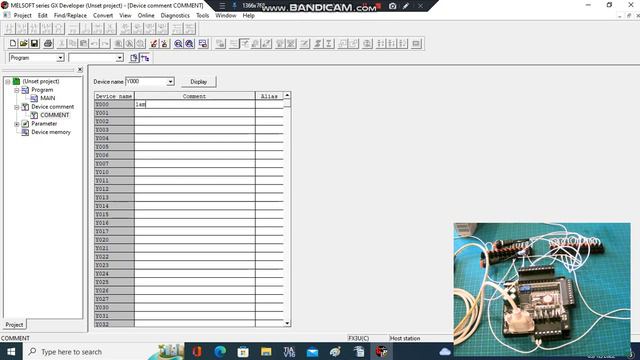The height and width of the screenshot is (360, 640).
Task: Open the empty dropdown next to Program
Action: point(120,58)
